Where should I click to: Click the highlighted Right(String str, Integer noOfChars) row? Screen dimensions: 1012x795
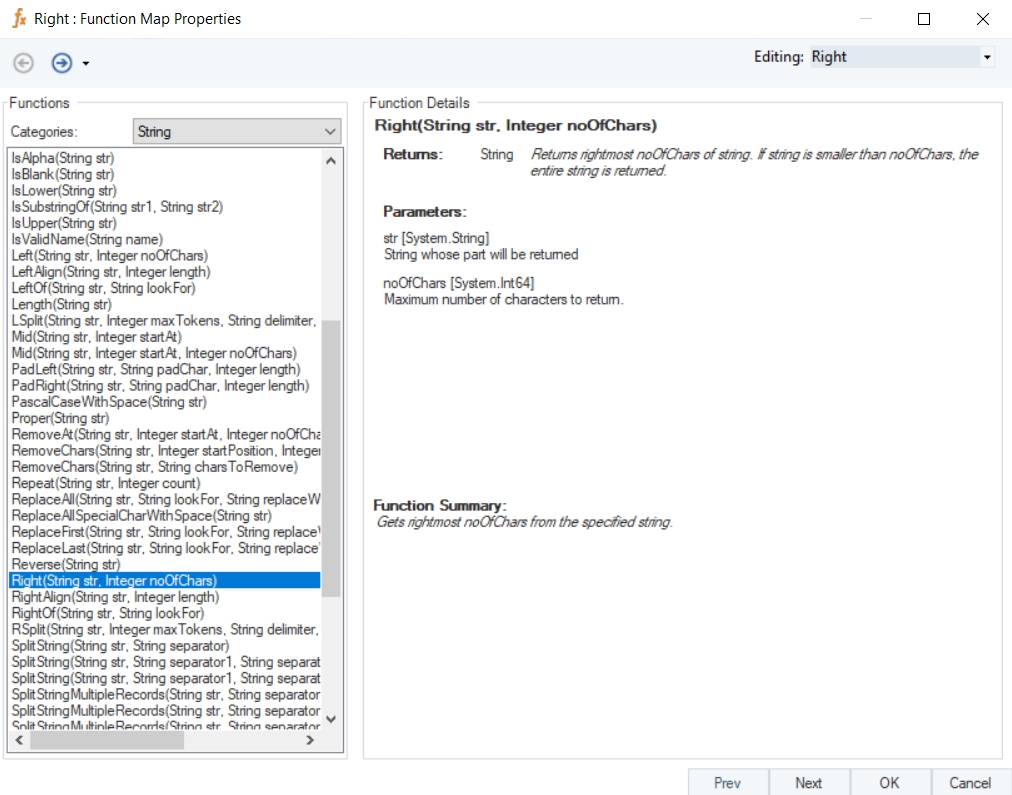(x=165, y=581)
